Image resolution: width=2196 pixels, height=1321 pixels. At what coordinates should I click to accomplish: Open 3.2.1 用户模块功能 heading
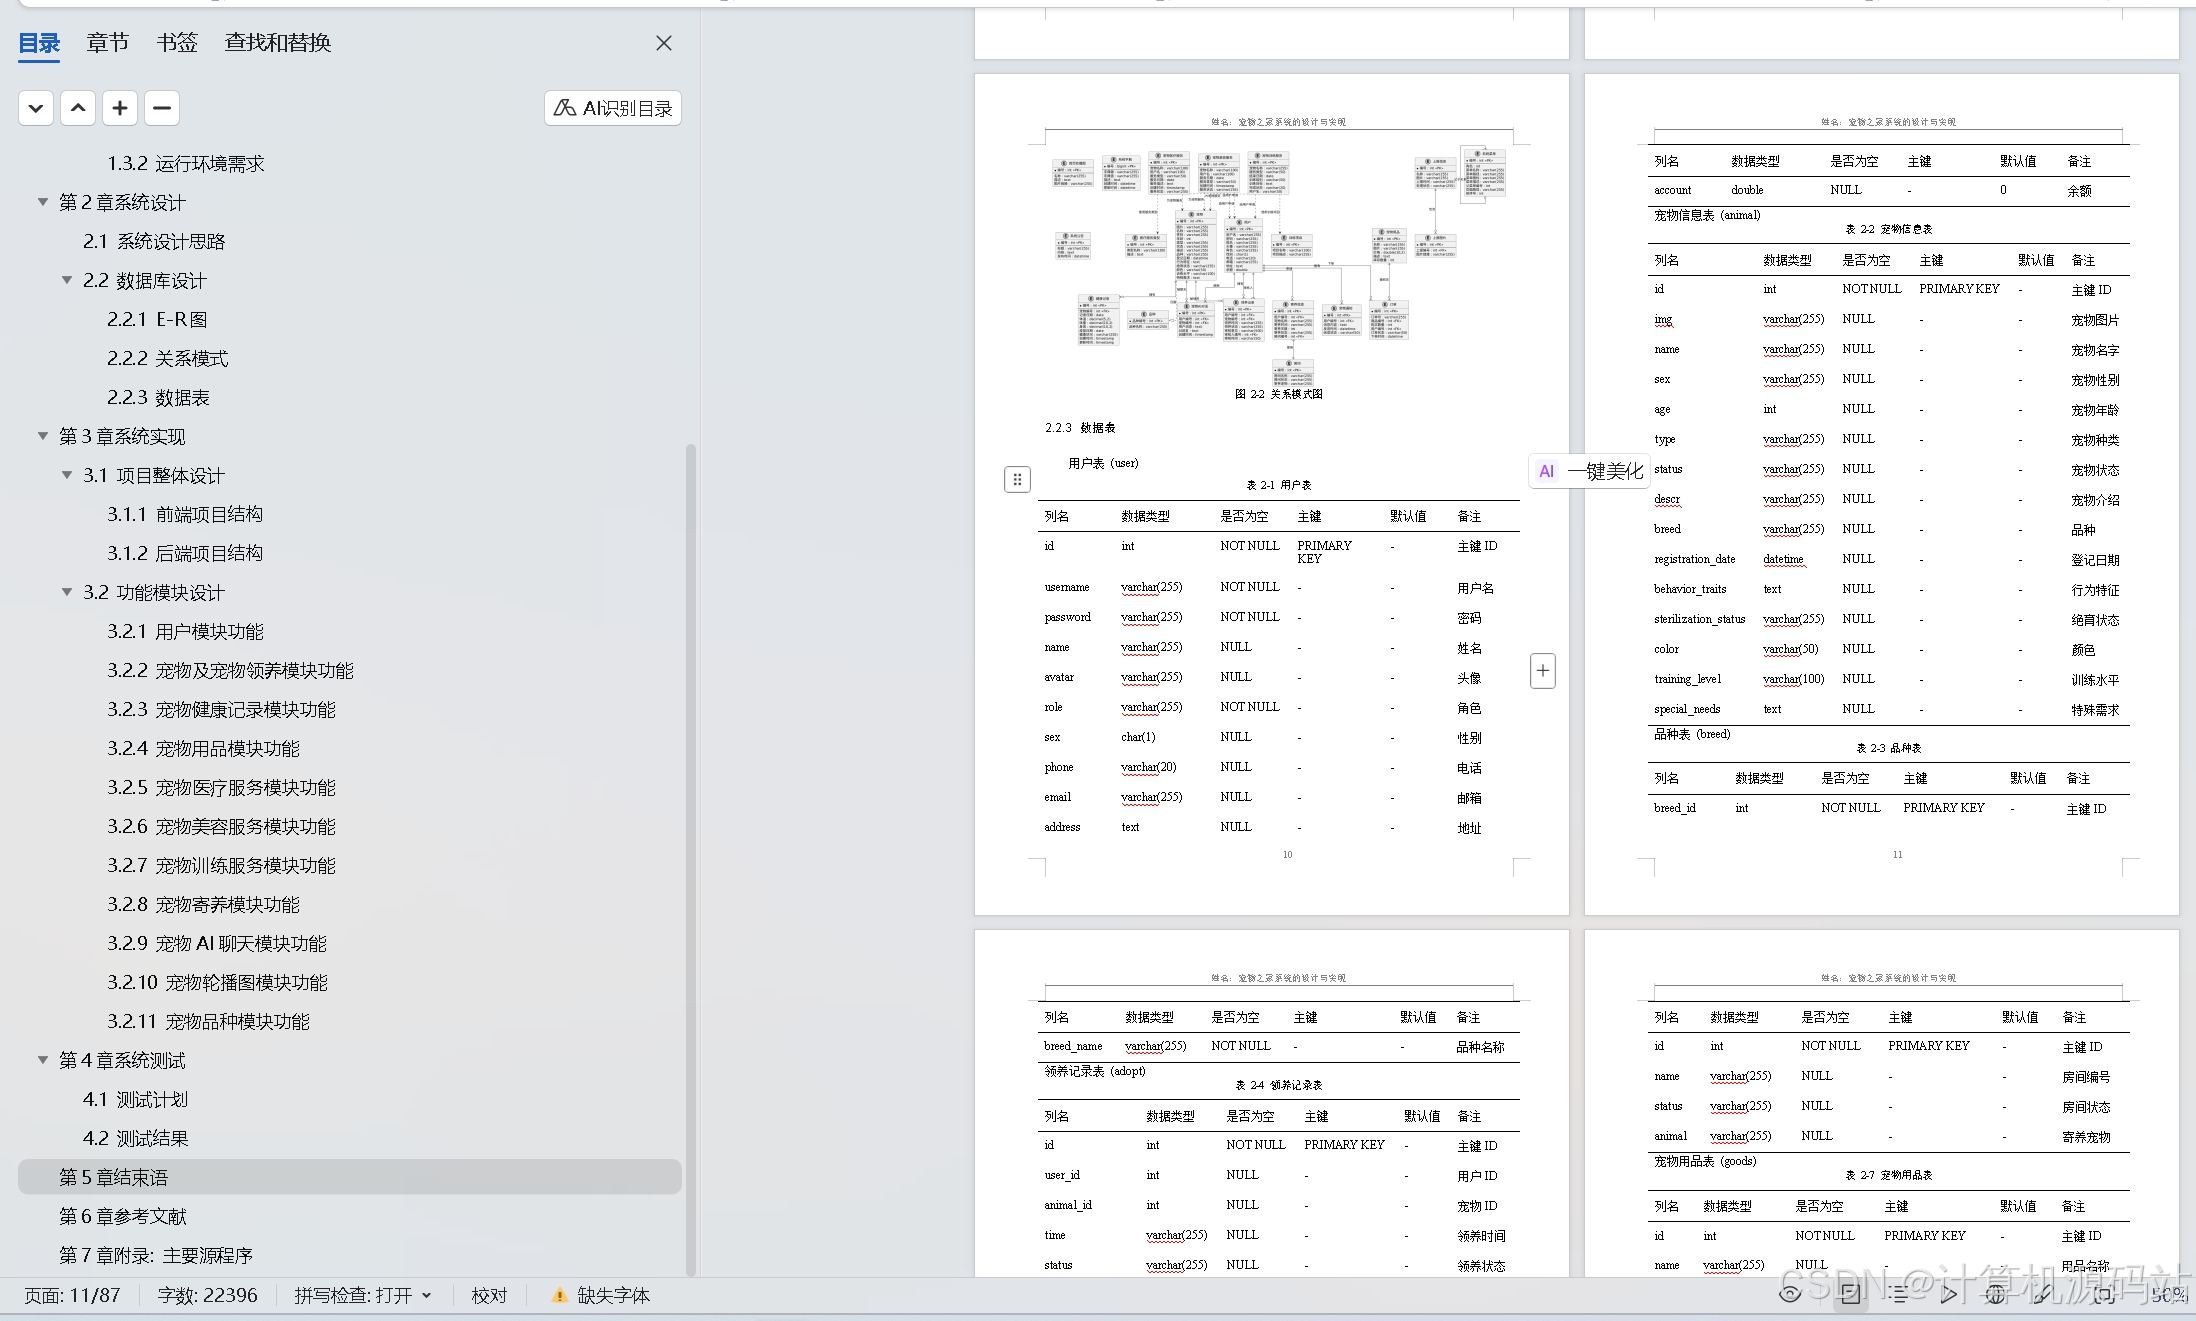tap(185, 631)
